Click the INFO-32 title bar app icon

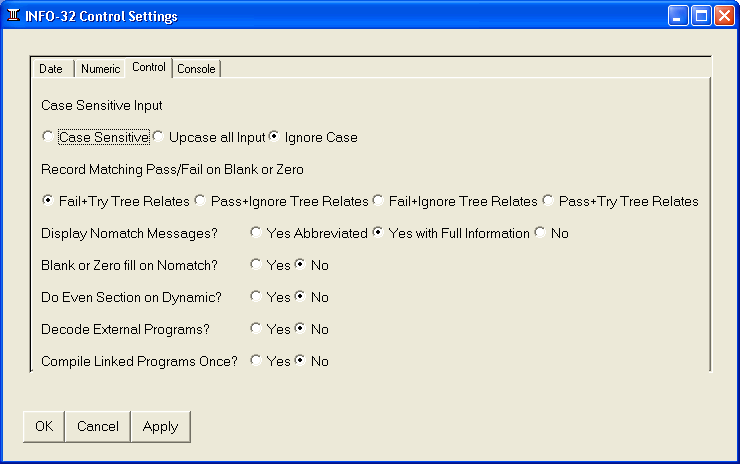pos(13,16)
